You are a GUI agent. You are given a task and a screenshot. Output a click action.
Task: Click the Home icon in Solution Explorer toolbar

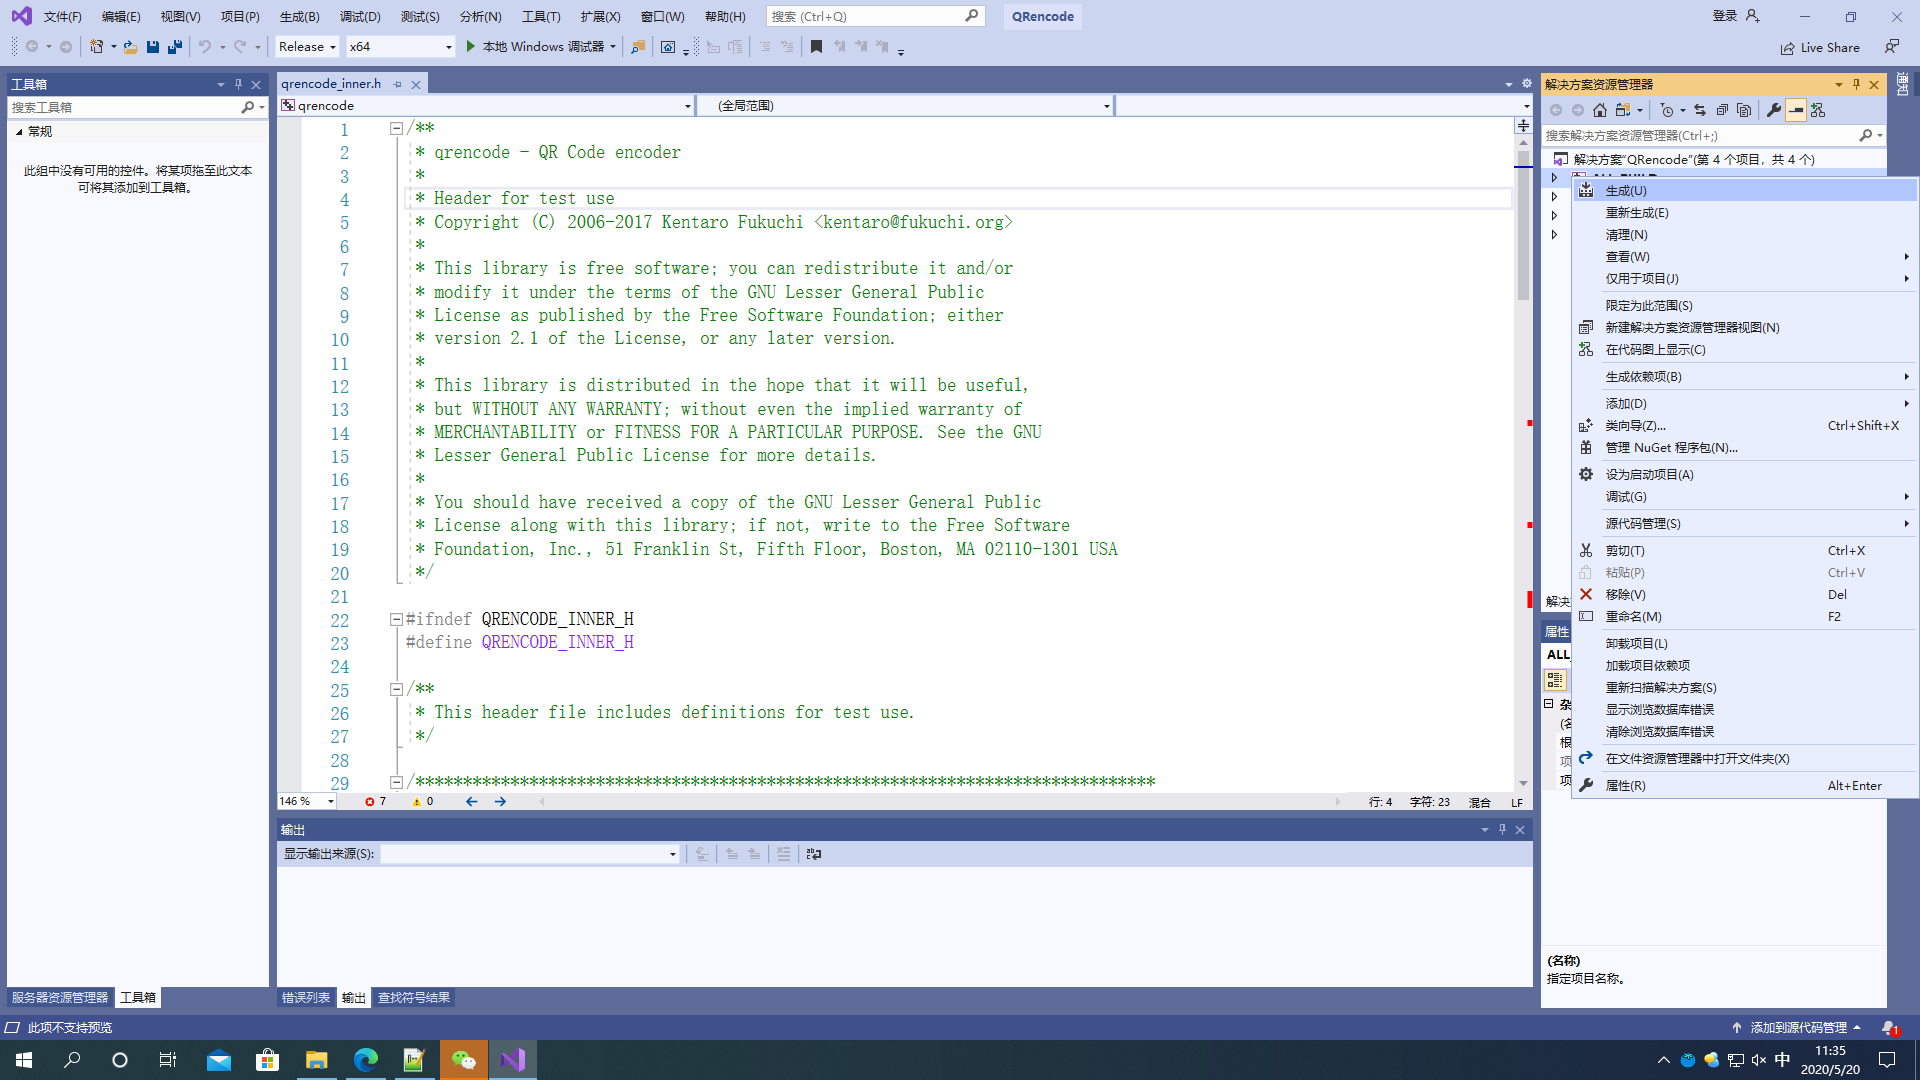(1601, 111)
